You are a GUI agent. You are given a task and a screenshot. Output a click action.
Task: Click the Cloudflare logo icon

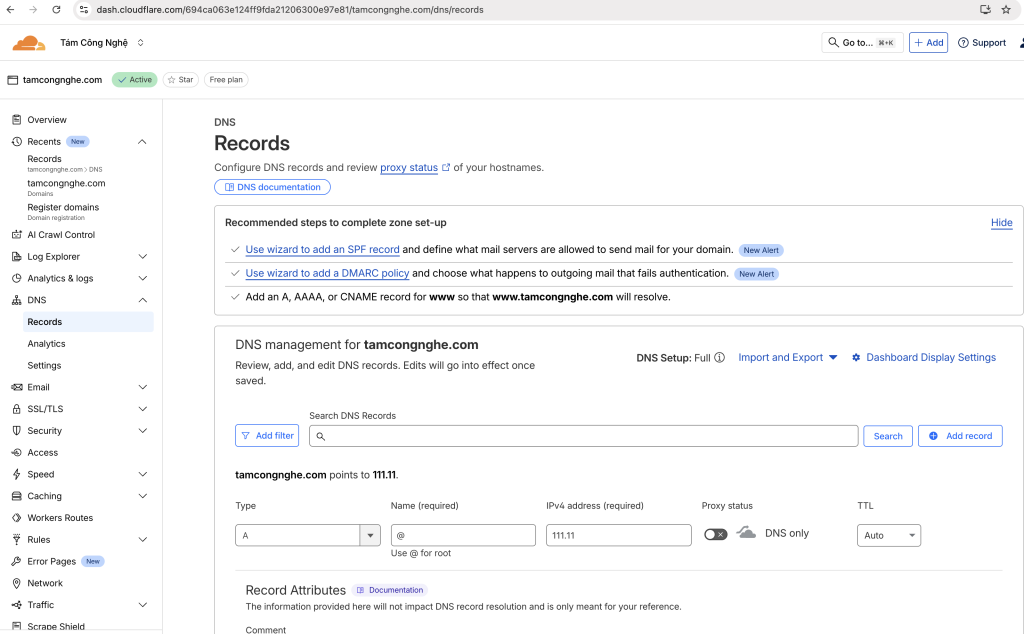(29, 43)
